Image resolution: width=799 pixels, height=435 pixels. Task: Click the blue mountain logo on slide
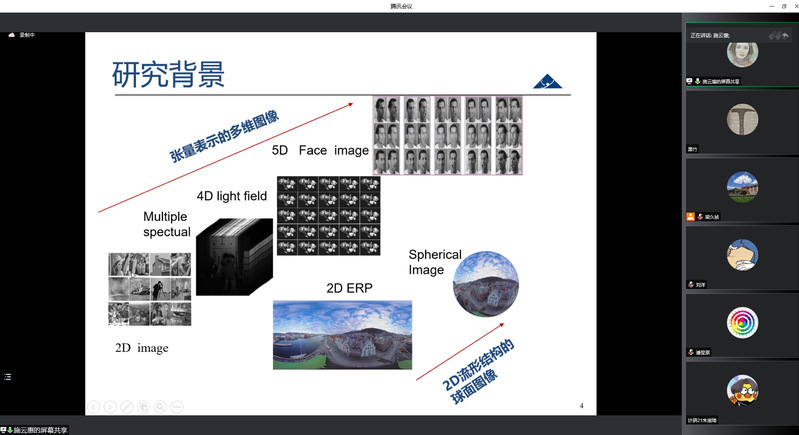tap(547, 81)
